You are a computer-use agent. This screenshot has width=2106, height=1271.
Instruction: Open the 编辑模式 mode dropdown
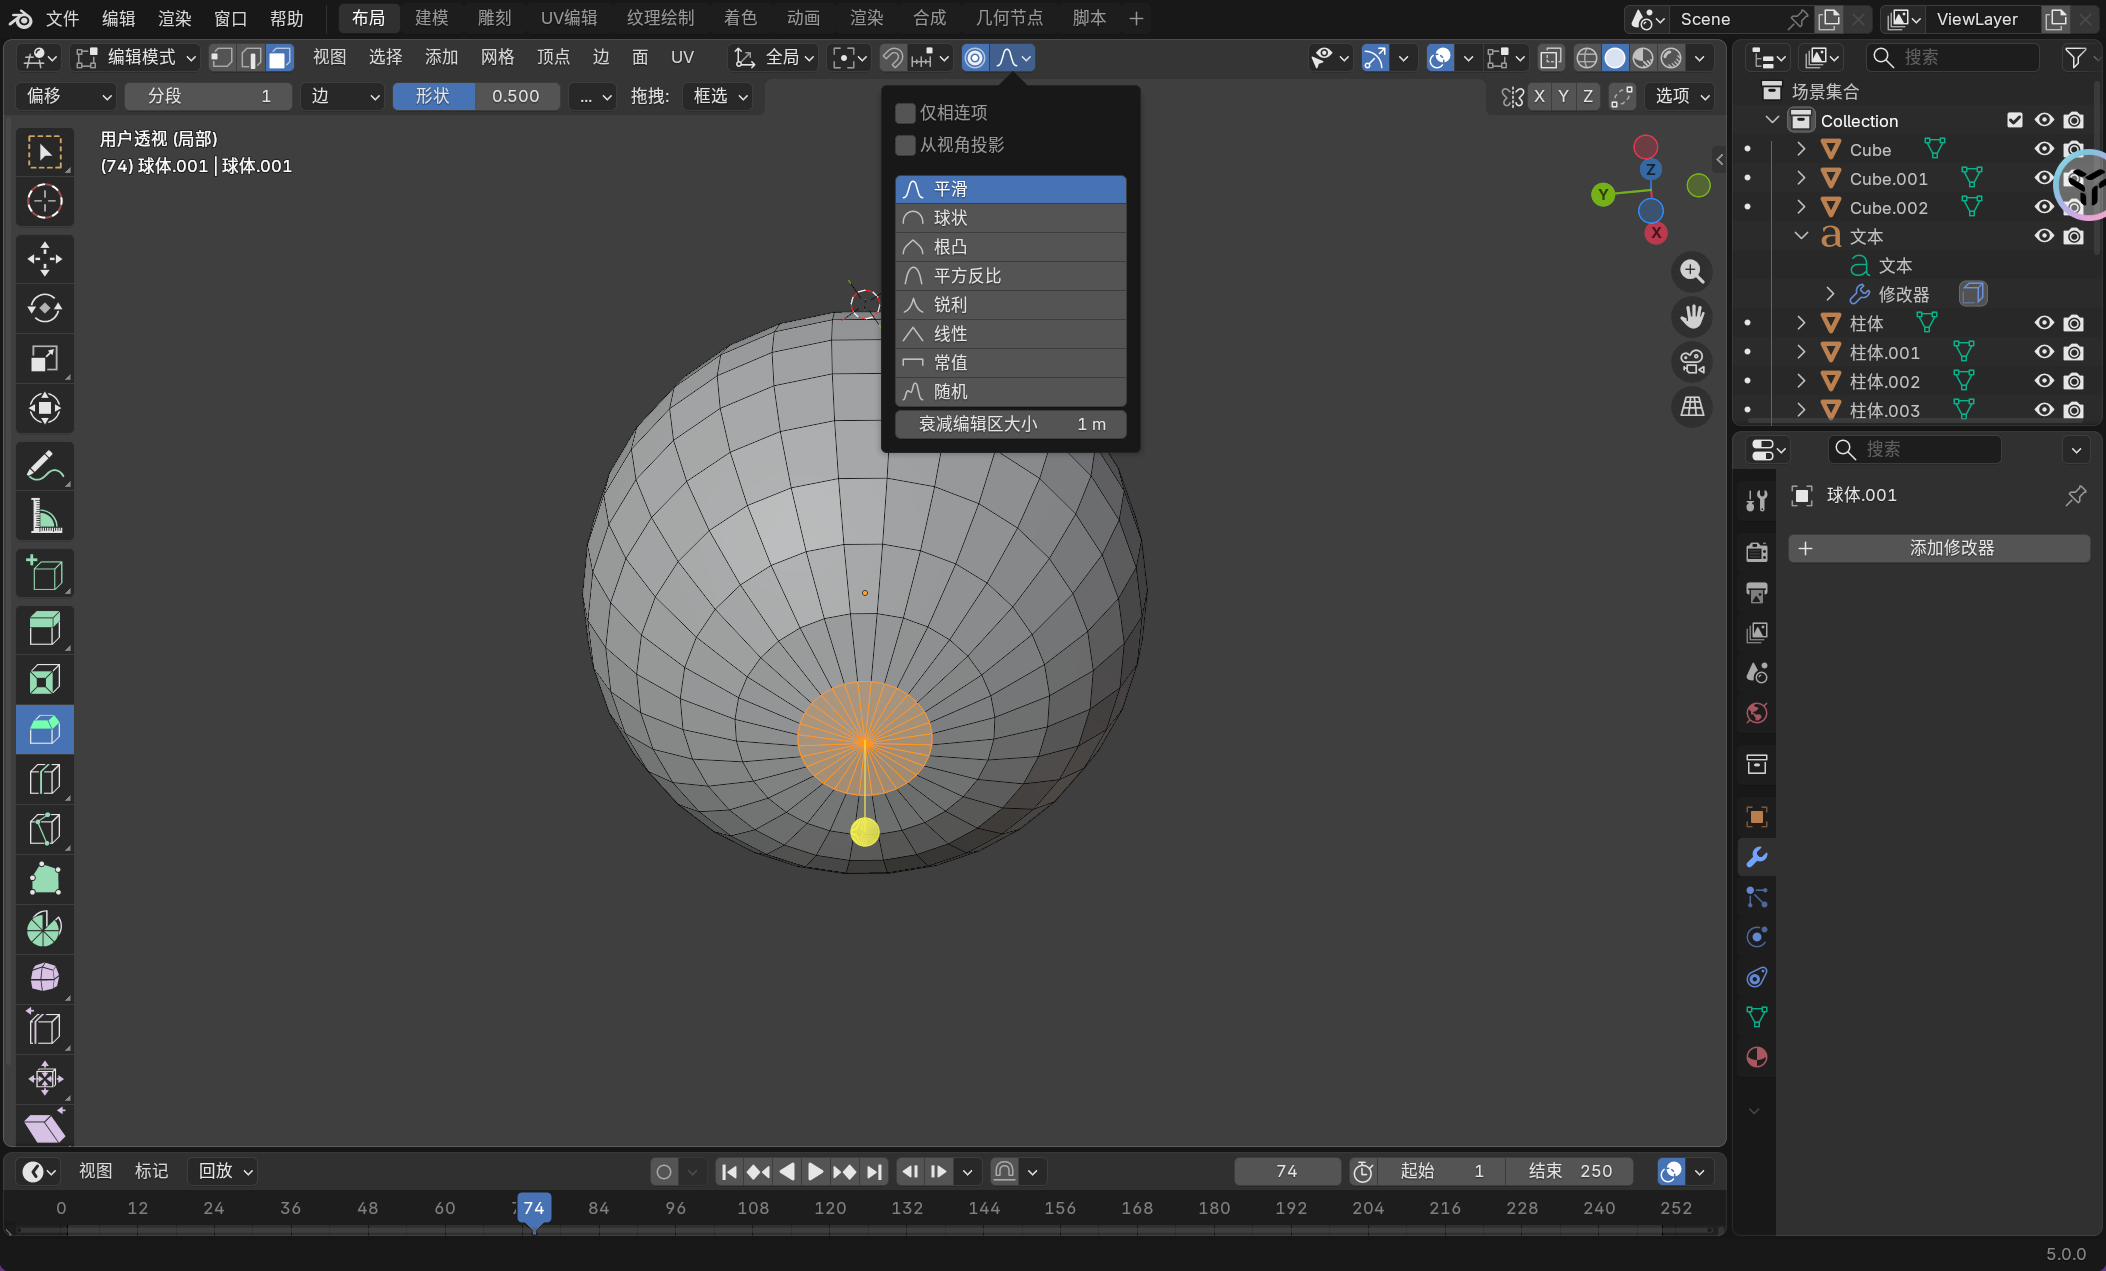[138, 57]
